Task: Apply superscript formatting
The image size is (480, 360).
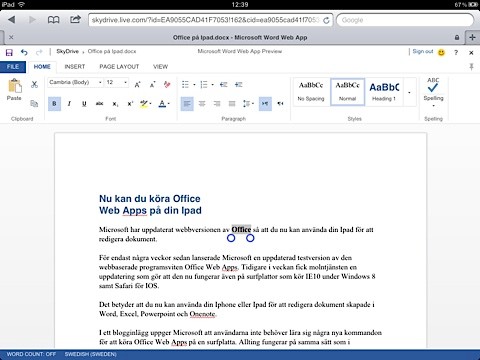Action: point(130,104)
